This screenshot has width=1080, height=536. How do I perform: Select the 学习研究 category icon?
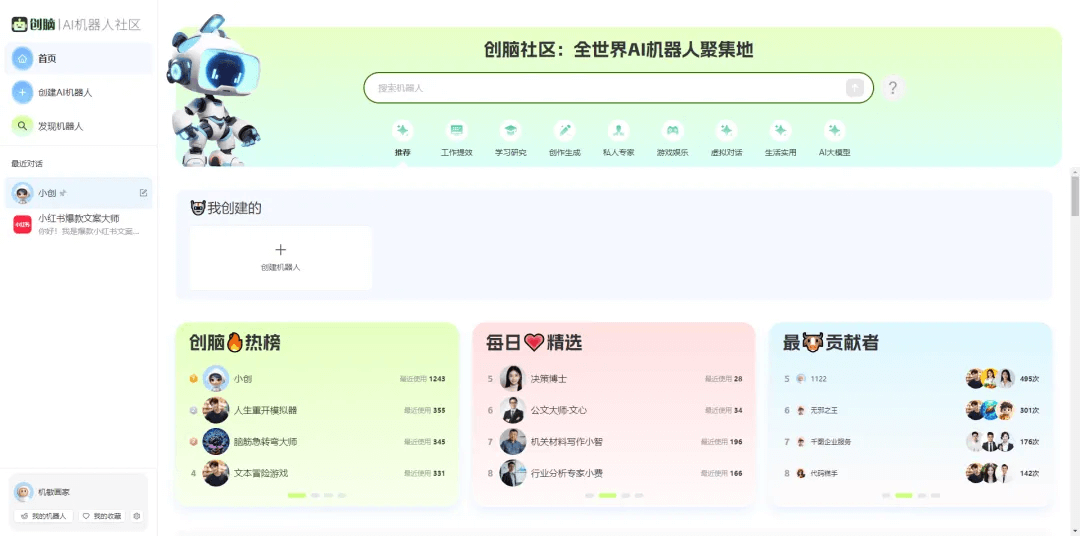[x=510, y=130]
